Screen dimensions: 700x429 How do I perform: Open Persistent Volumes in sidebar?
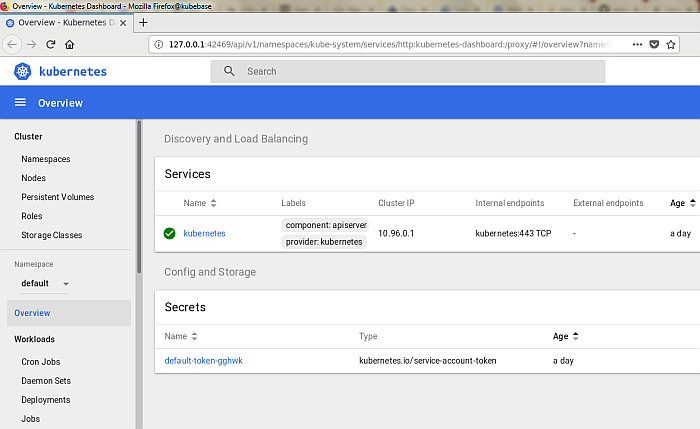pyautogui.click(x=58, y=197)
